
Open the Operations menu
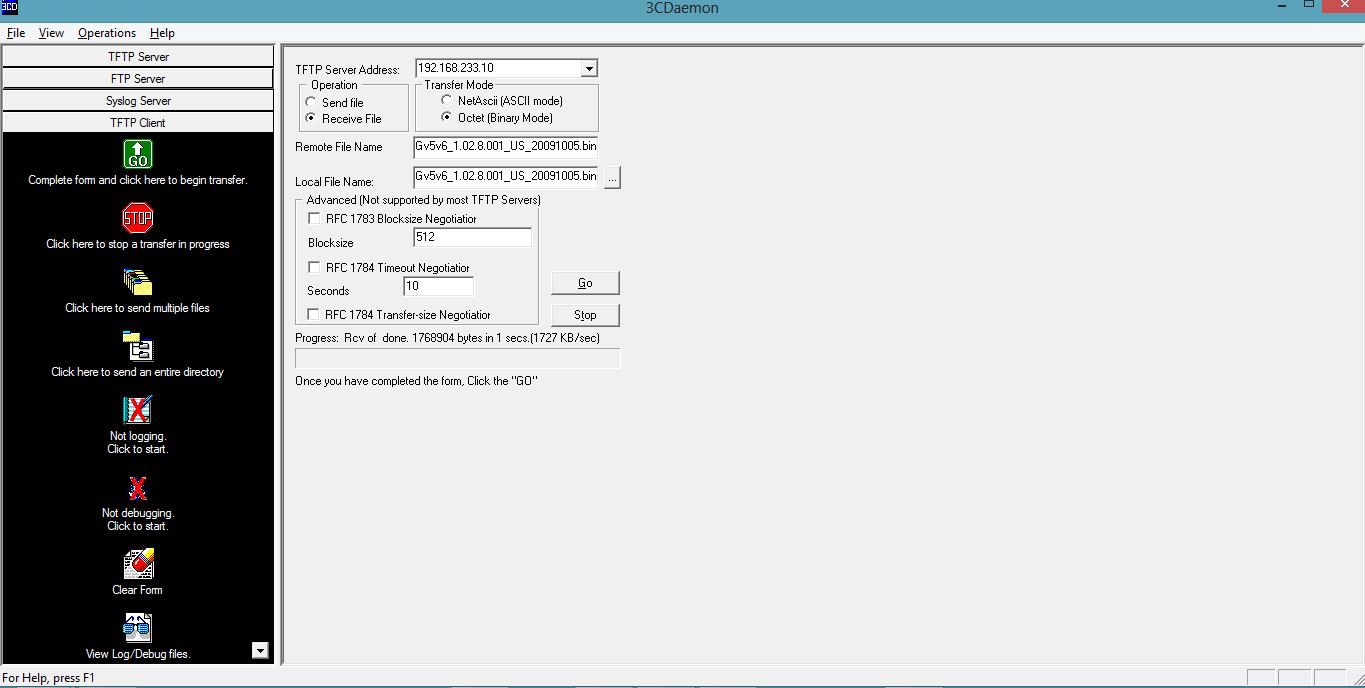click(x=107, y=33)
